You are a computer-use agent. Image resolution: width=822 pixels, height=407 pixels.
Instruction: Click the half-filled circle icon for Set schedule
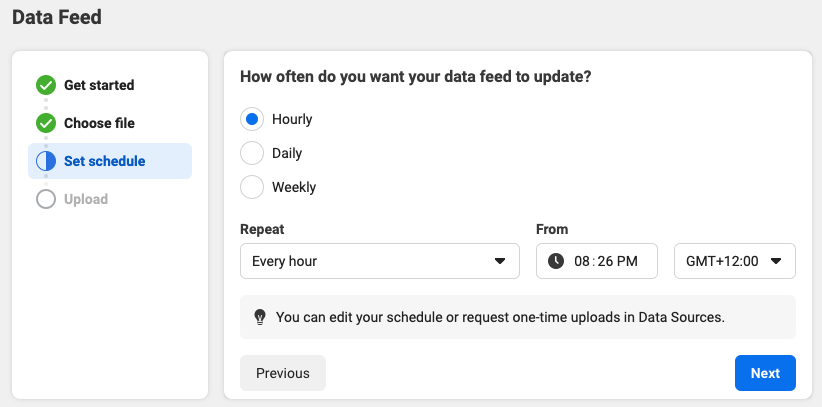(46, 161)
